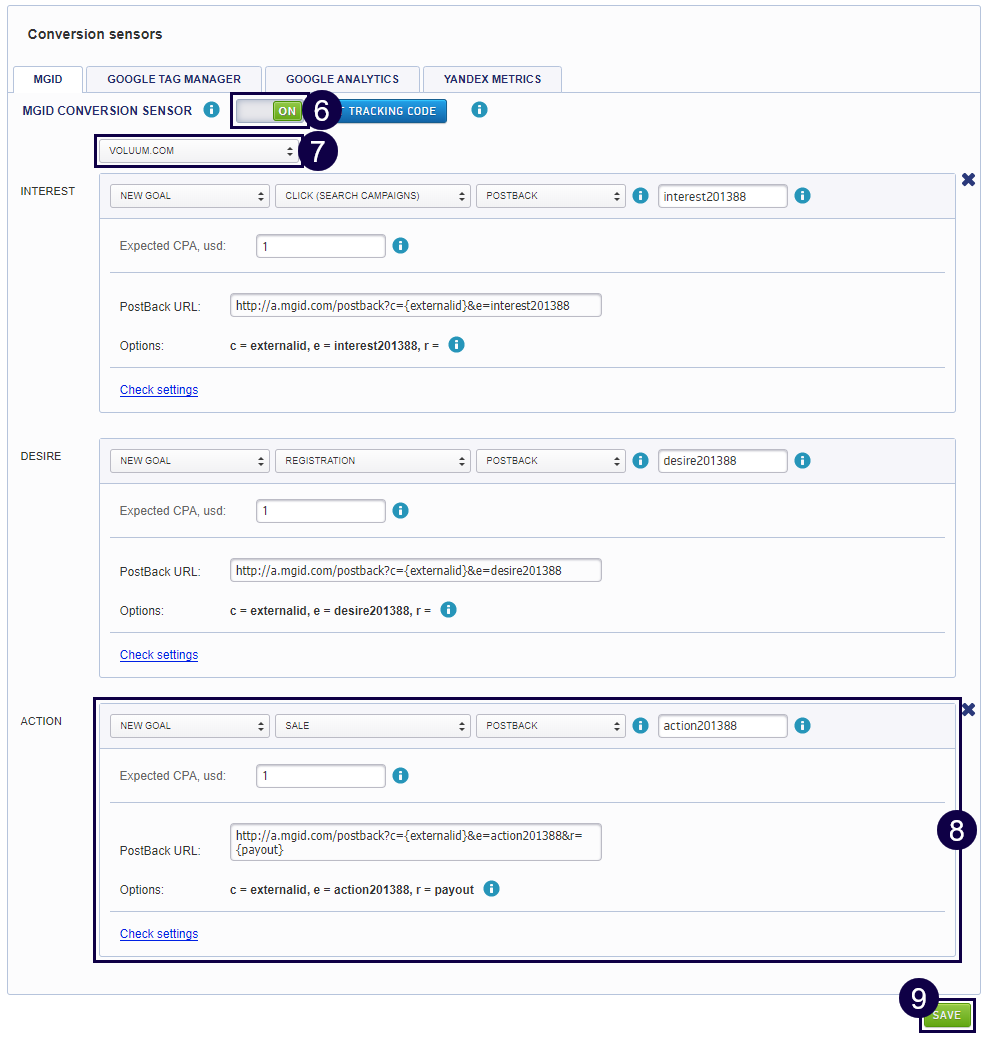Click info icon next to Interest Expected CPA
This screenshot has width=986, height=1038.
click(x=401, y=245)
